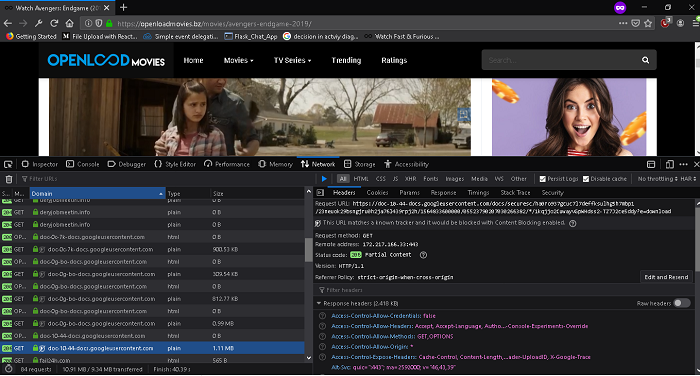Open help for Access-Control-Allow-Credentials header
This screenshot has height=376, width=700.
[321, 316]
